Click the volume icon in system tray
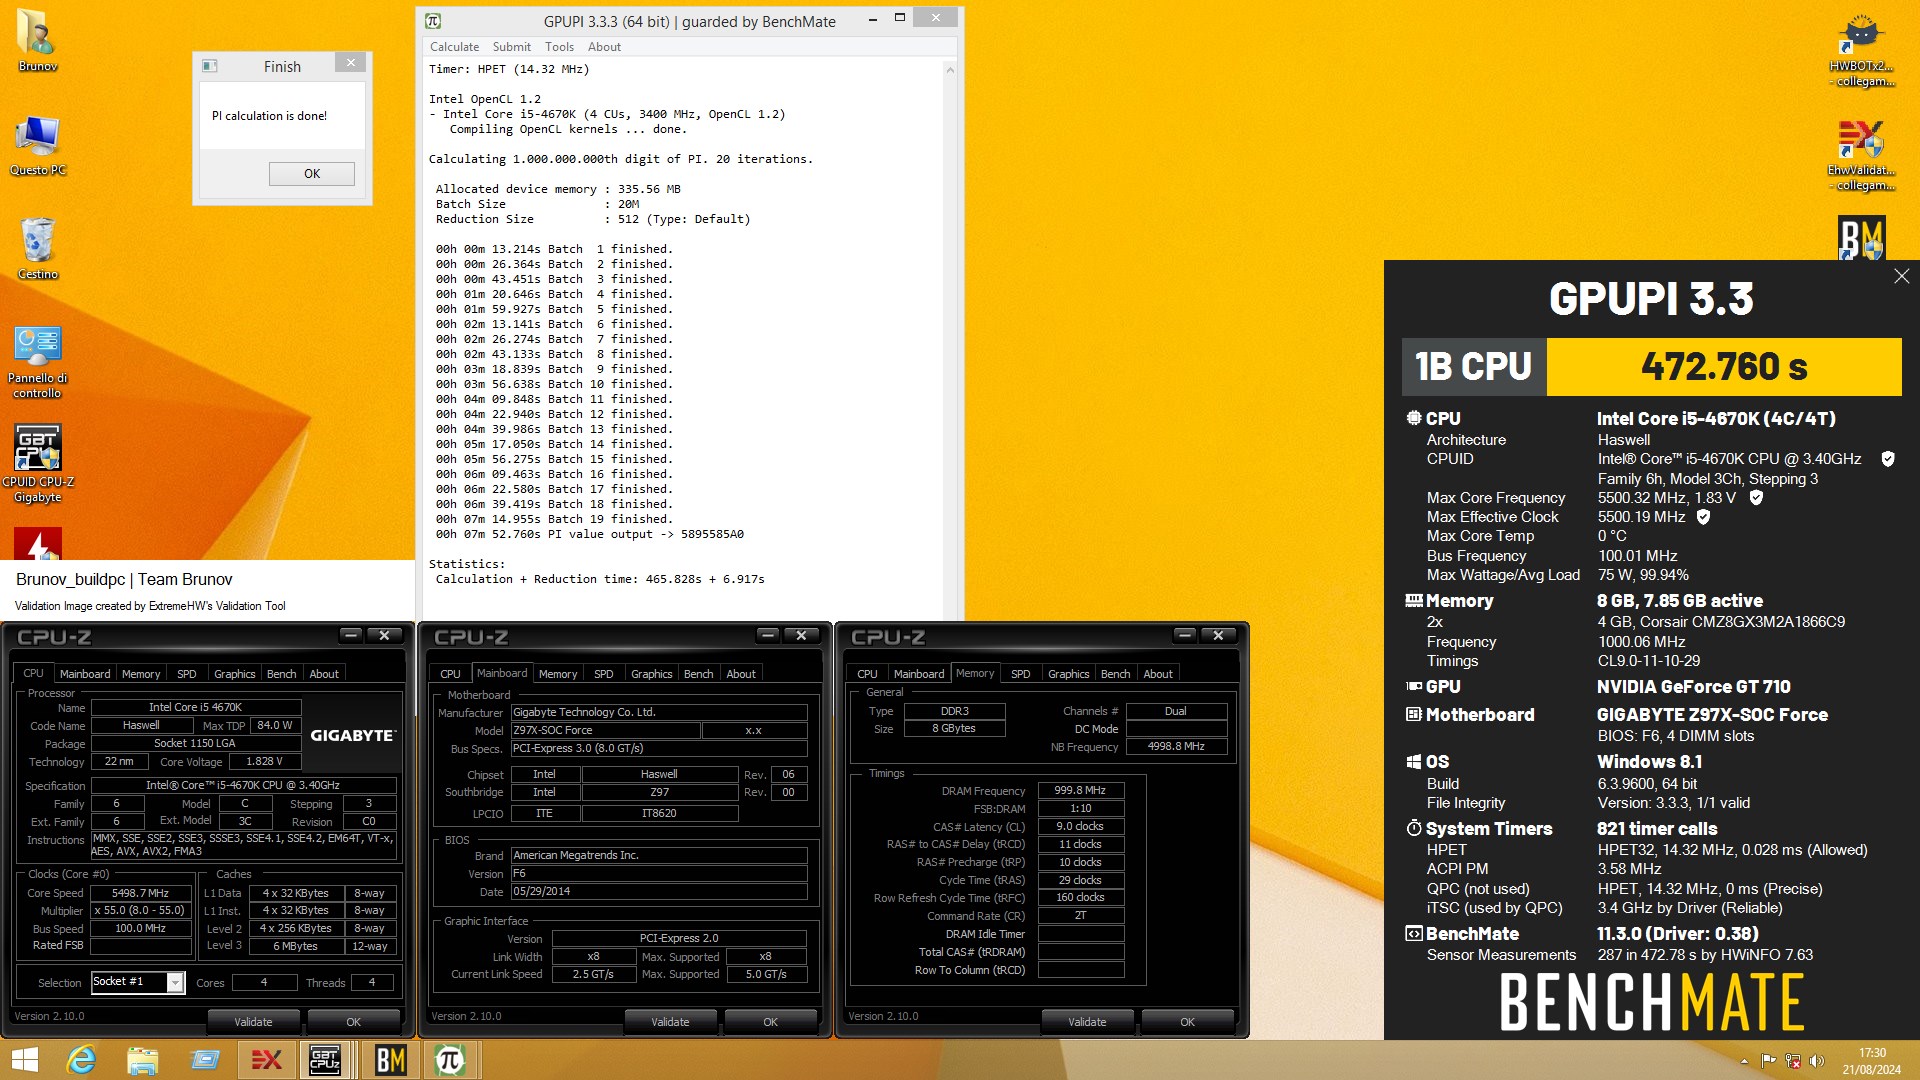Image resolution: width=1920 pixels, height=1080 pixels. pyautogui.click(x=1817, y=1061)
